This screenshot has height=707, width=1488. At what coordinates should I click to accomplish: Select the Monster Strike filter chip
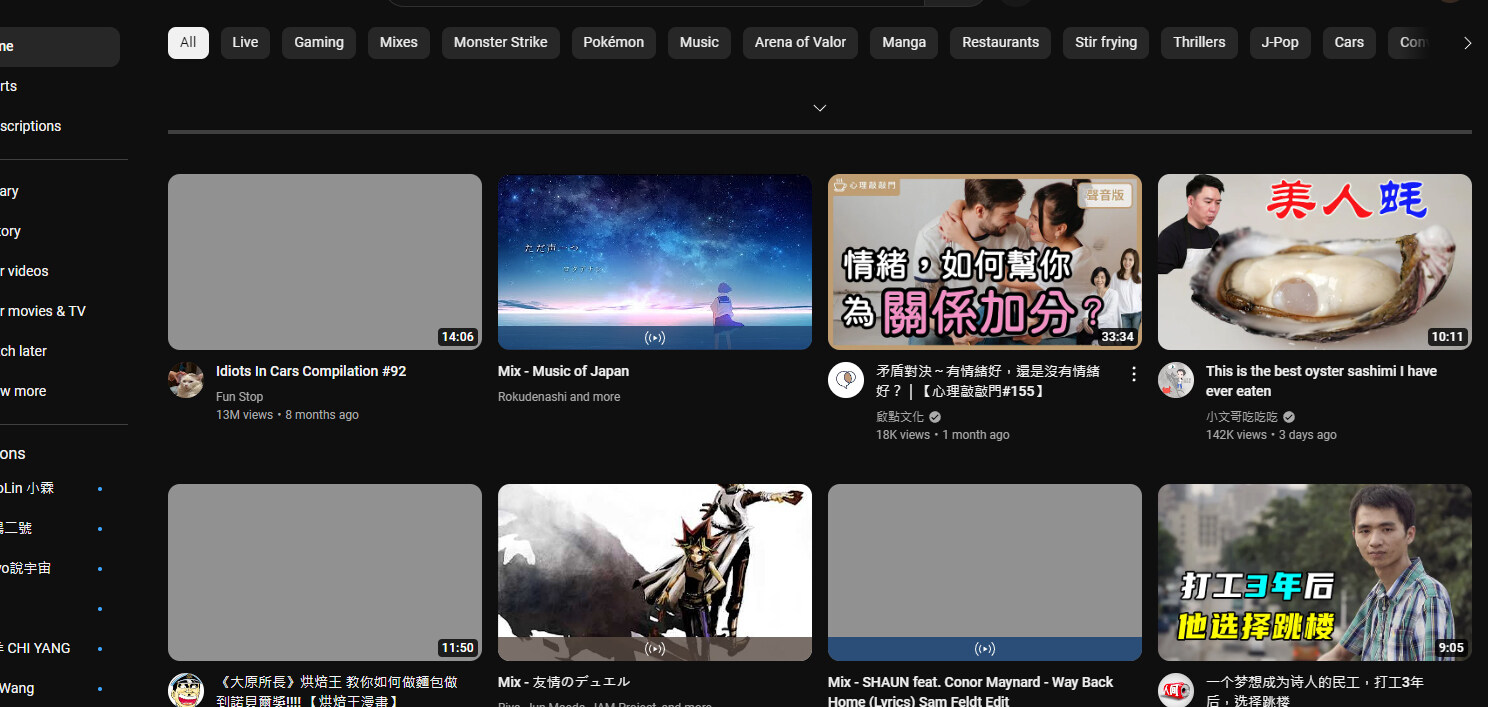[500, 42]
